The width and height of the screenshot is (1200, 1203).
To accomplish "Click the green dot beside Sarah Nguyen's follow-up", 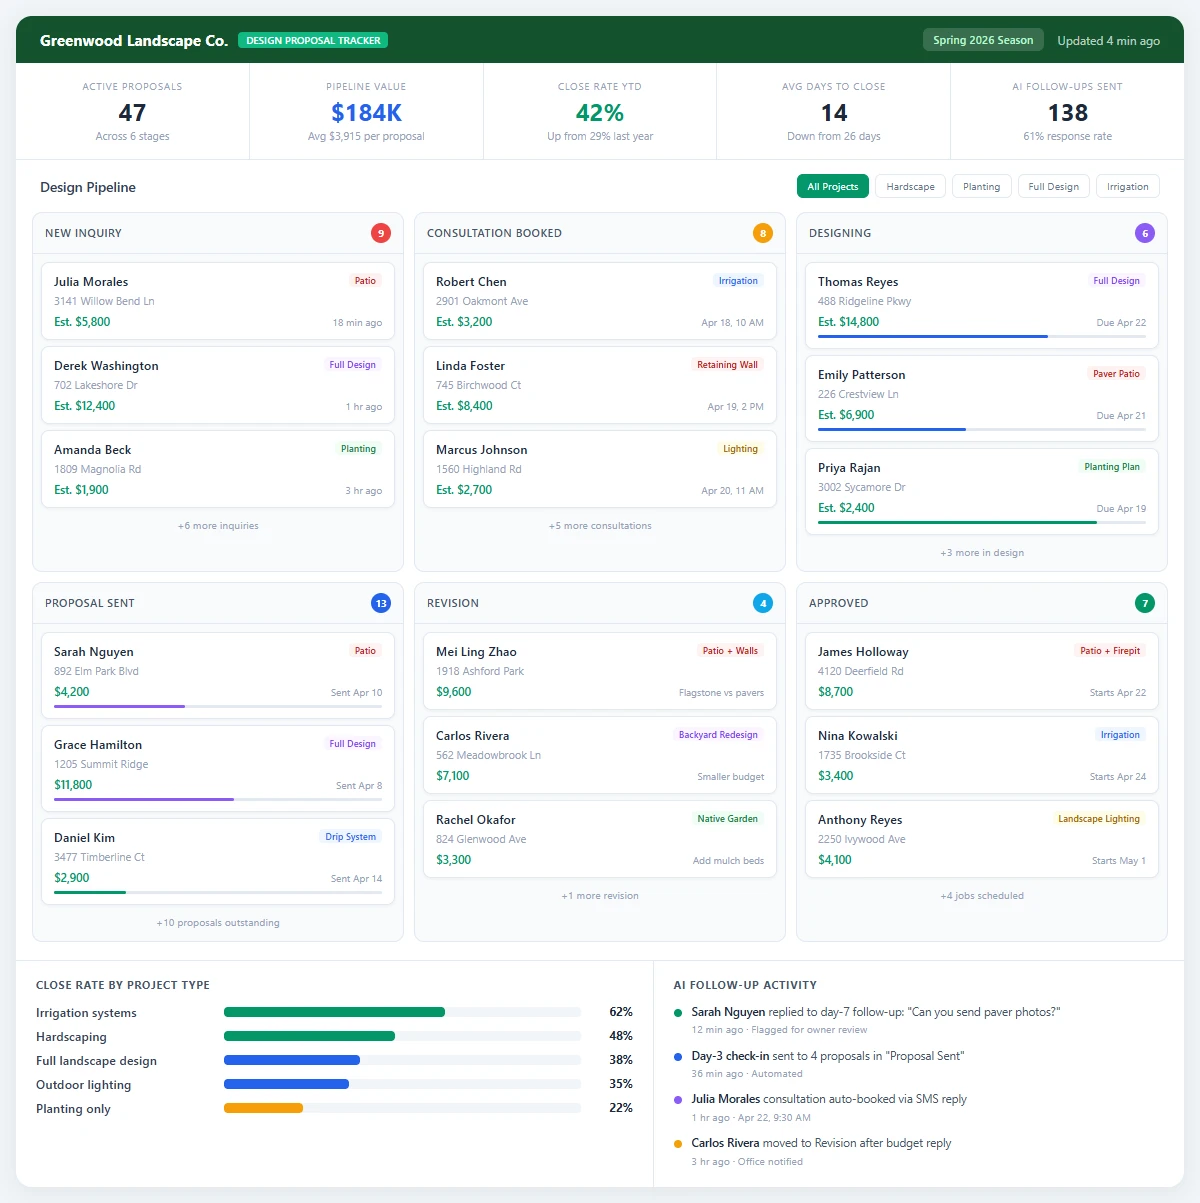I will point(677,1012).
